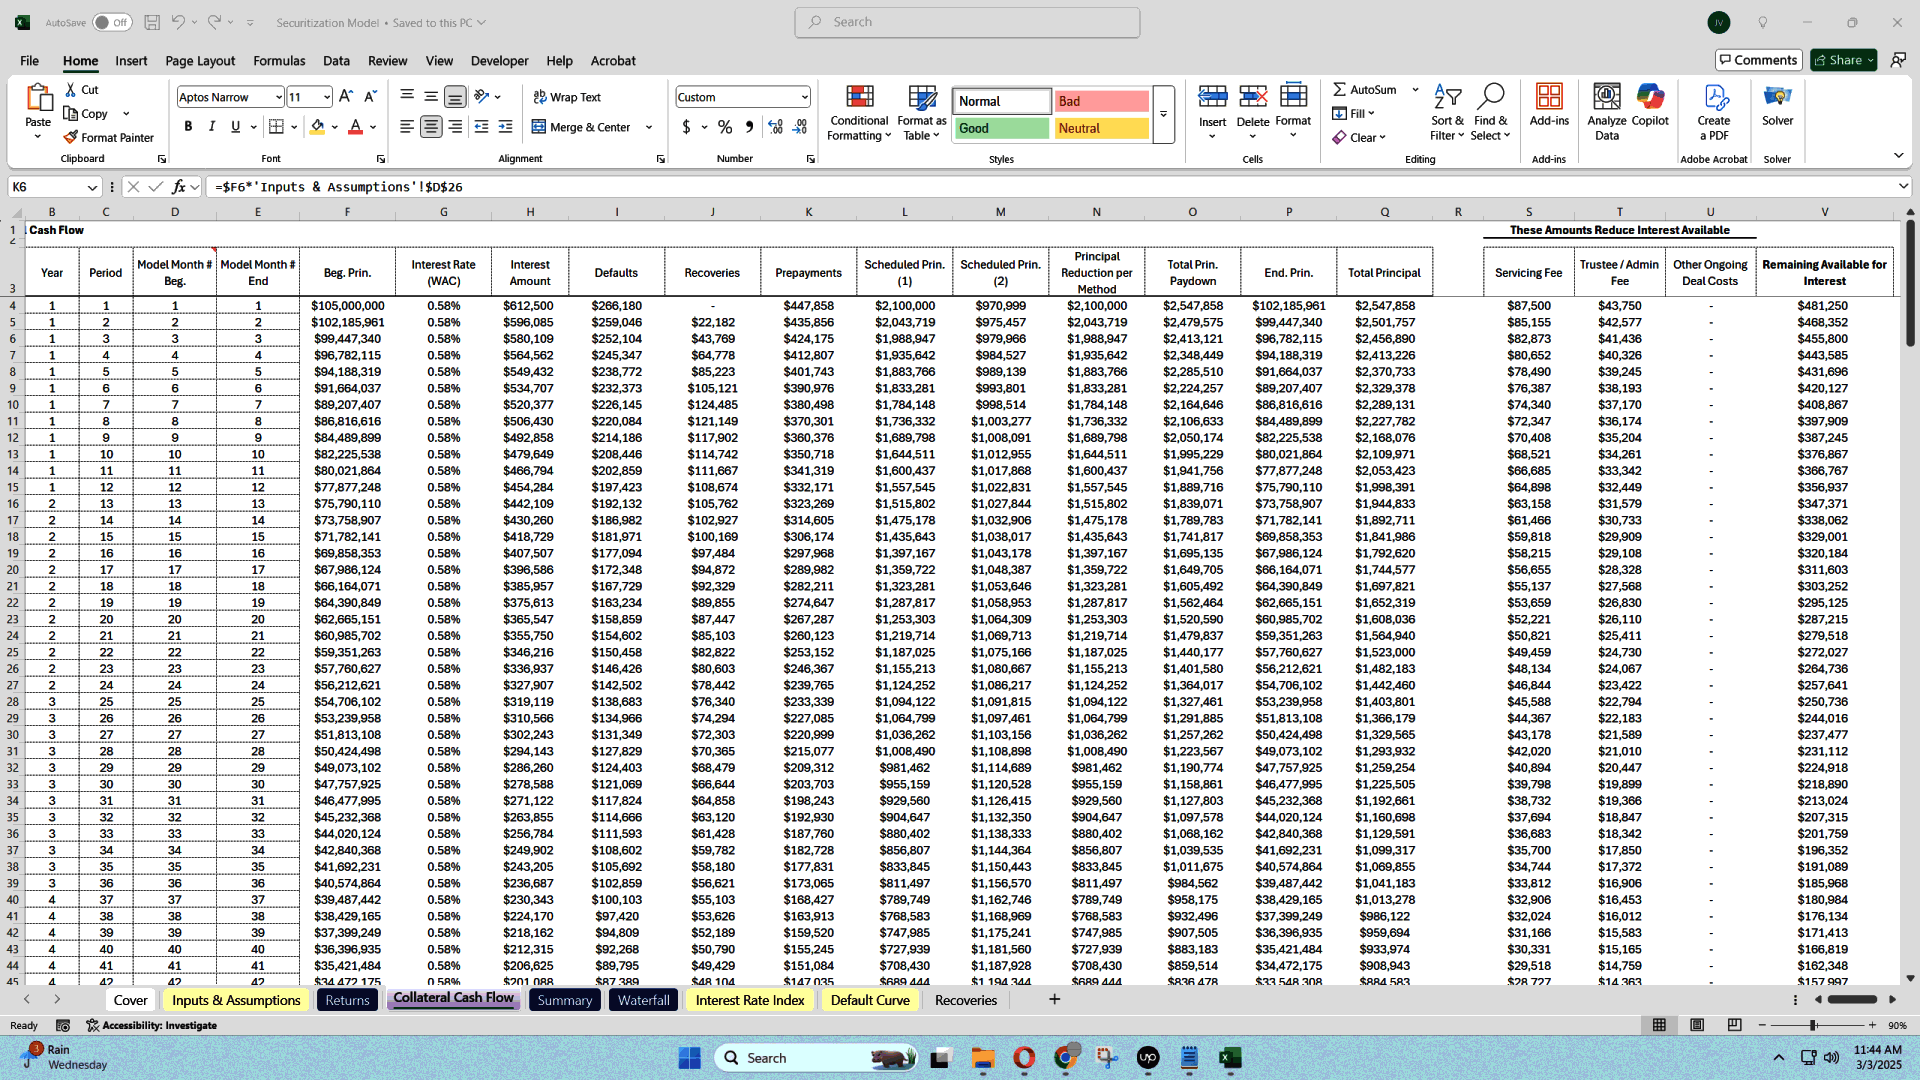This screenshot has width=1920, height=1080.
Task: Click Create a PDF icon
Action: point(1714,97)
